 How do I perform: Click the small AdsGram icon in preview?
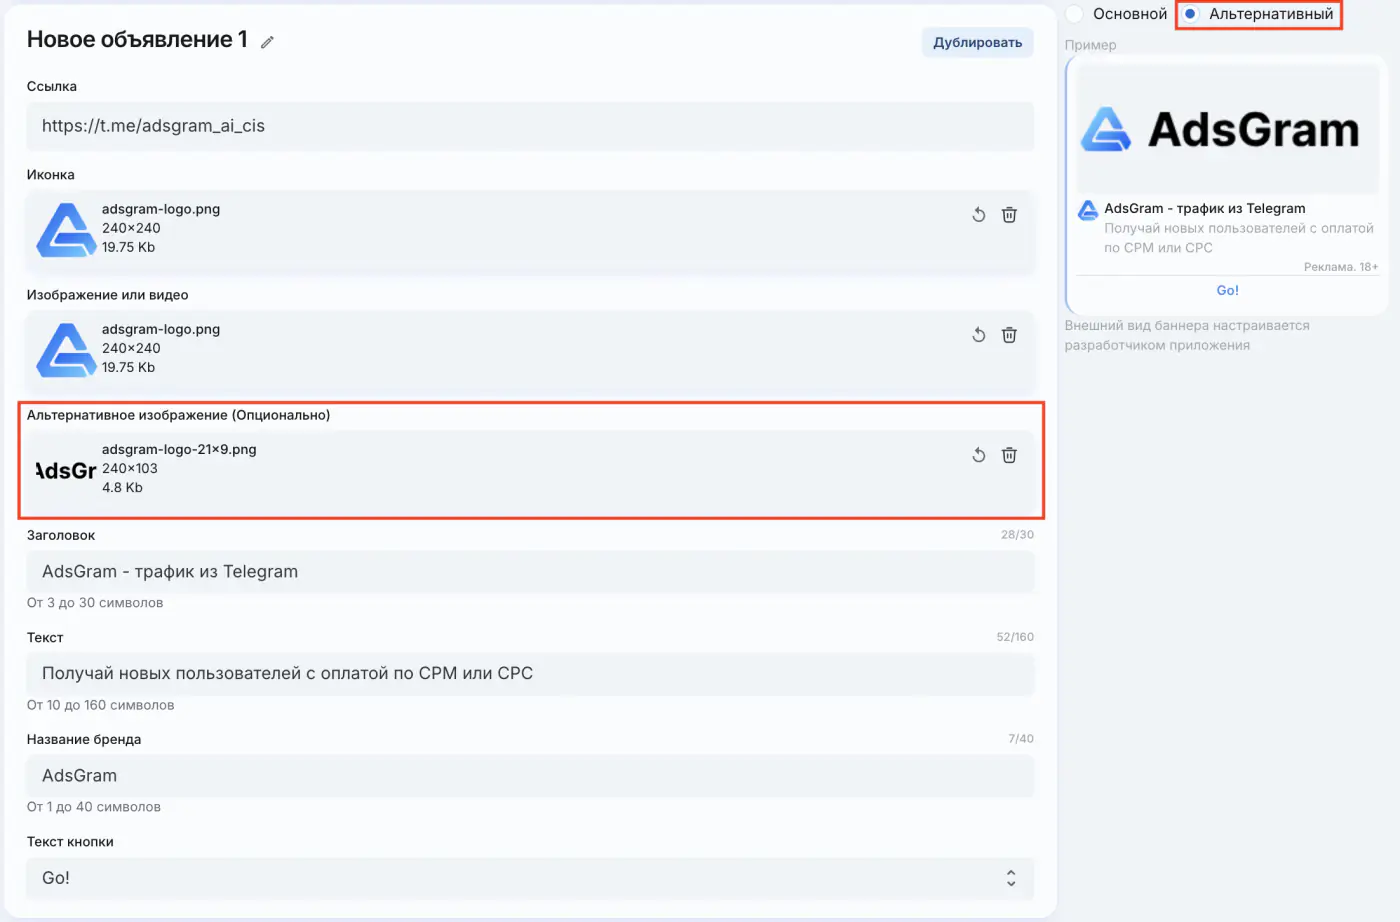pos(1088,209)
